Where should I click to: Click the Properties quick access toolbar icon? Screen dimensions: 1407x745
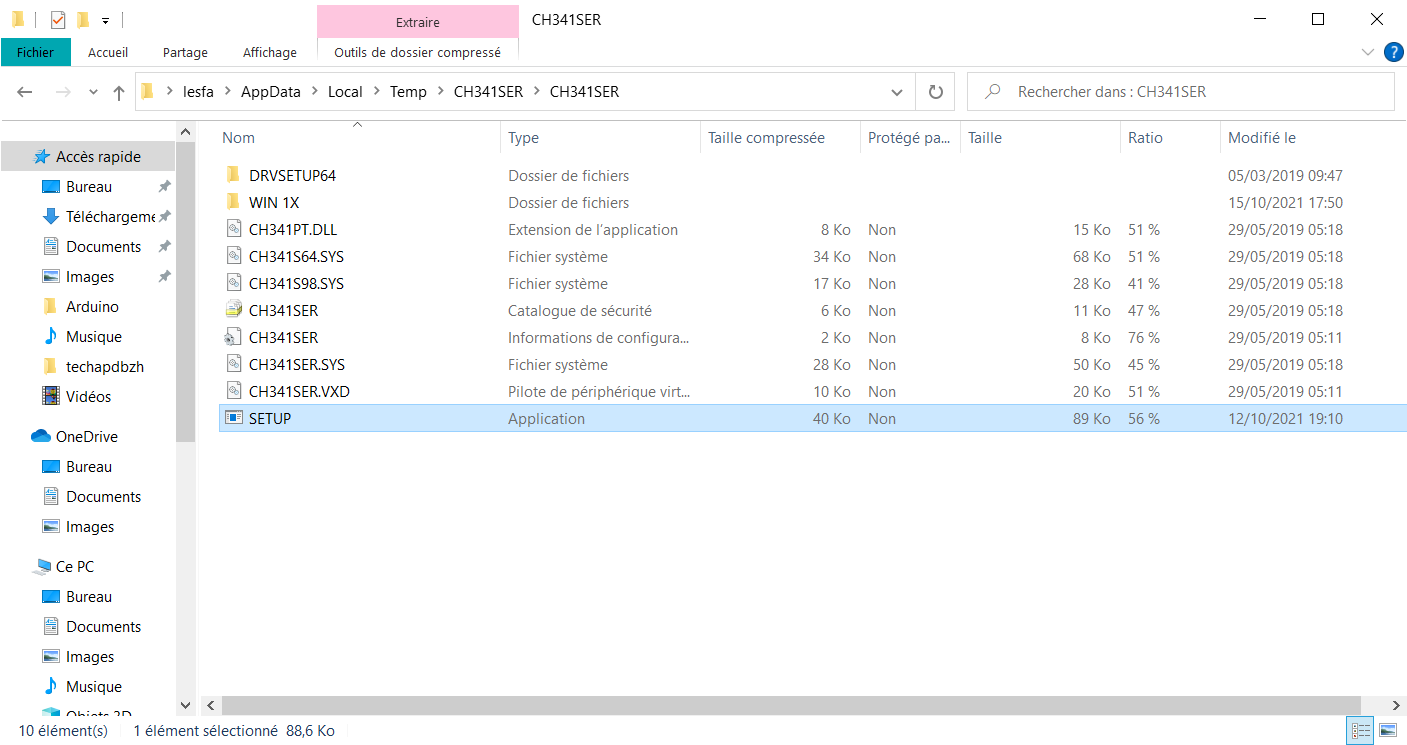(x=57, y=19)
